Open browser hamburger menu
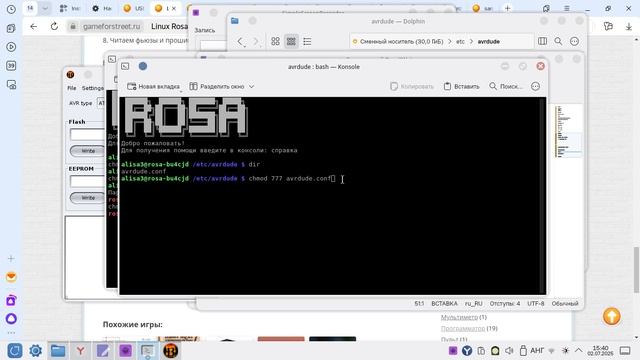Image resolution: width=640 pixels, height=360 pixels. coord(567,8)
